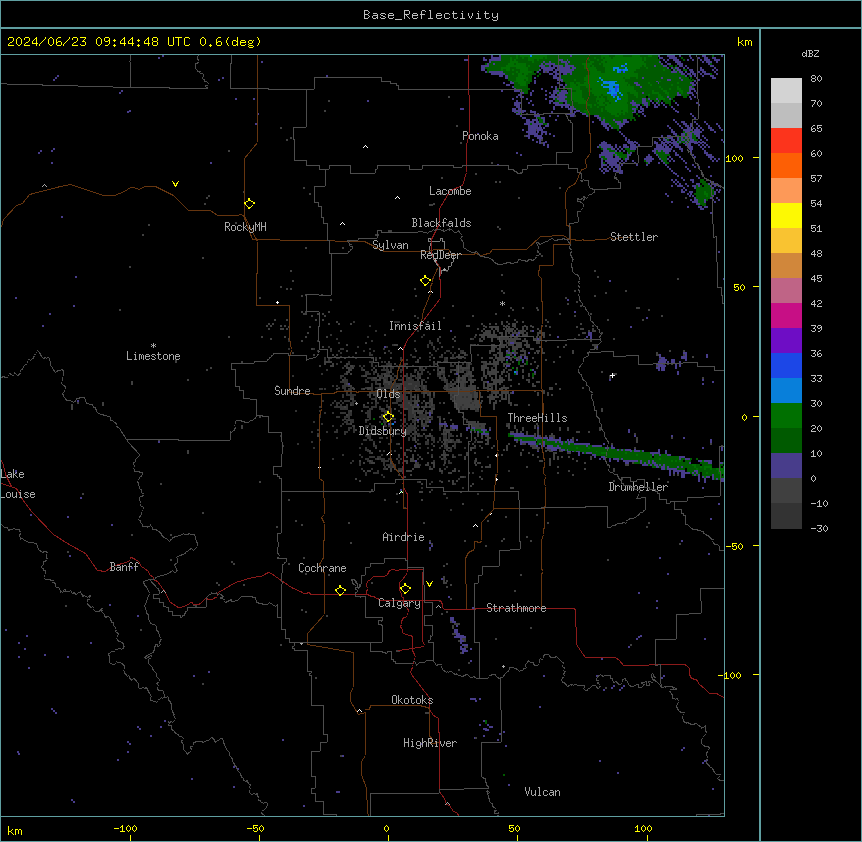The image size is (862, 842).
Task: Click the RedDeer city label
Action: click(440, 255)
